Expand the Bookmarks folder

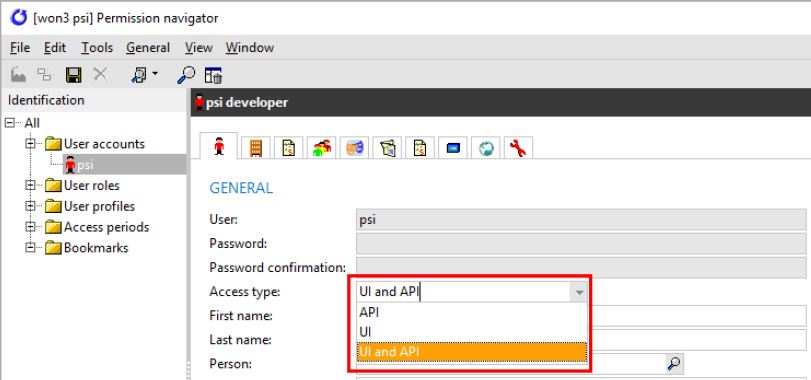(x=31, y=247)
